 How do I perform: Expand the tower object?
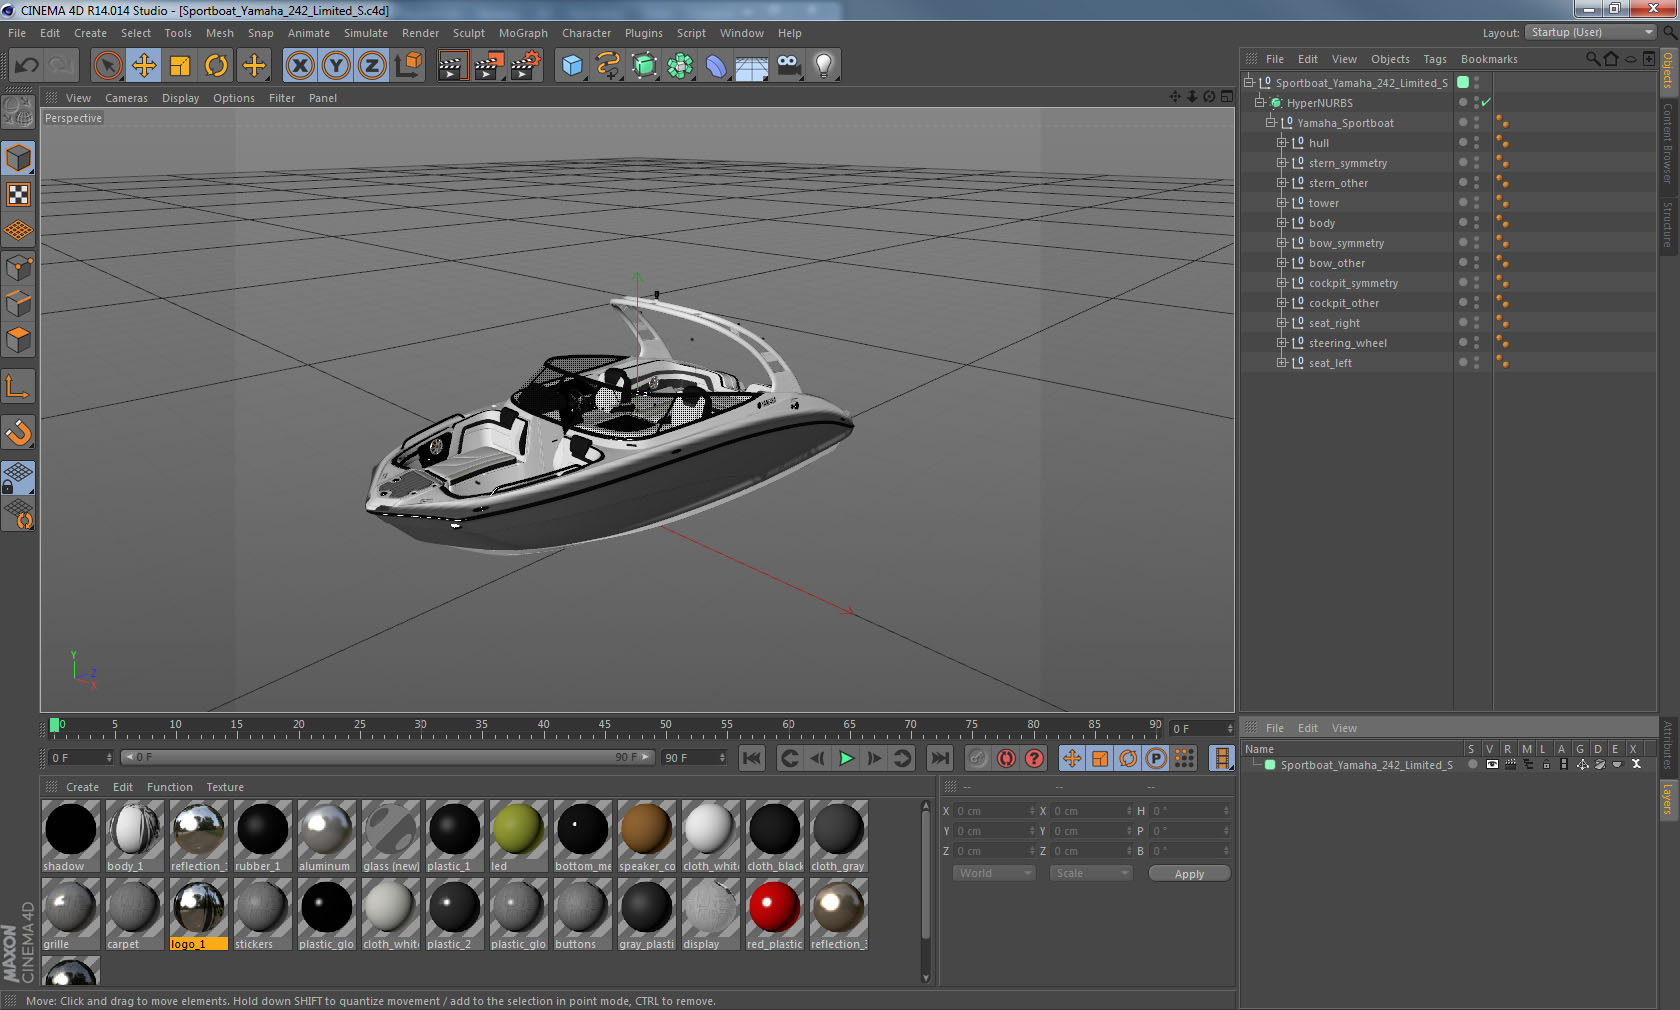click(x=1282, y=202)
